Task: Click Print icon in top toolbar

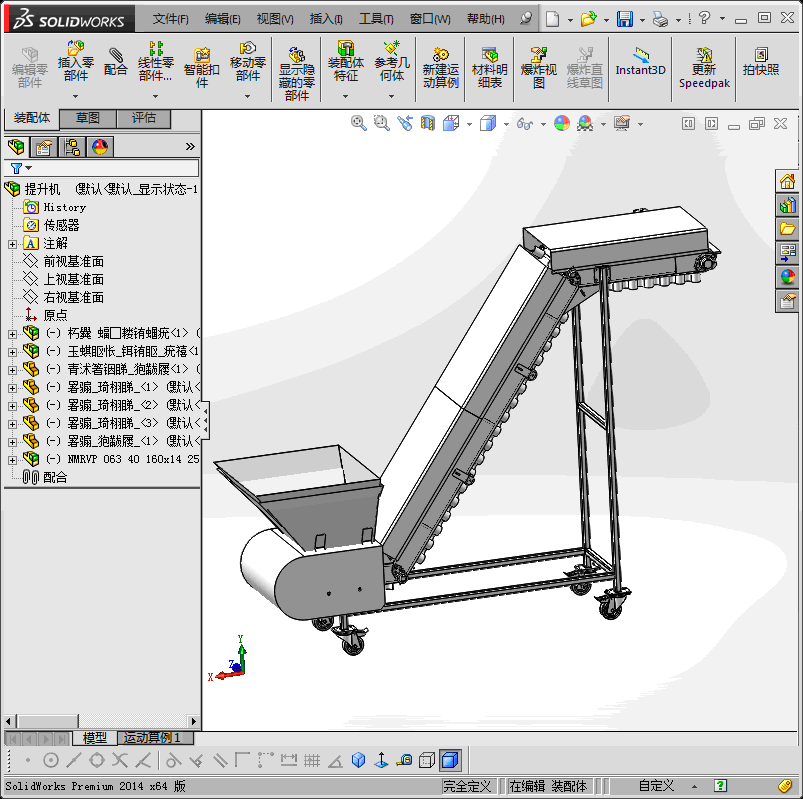Action: [x=660, y=19]
